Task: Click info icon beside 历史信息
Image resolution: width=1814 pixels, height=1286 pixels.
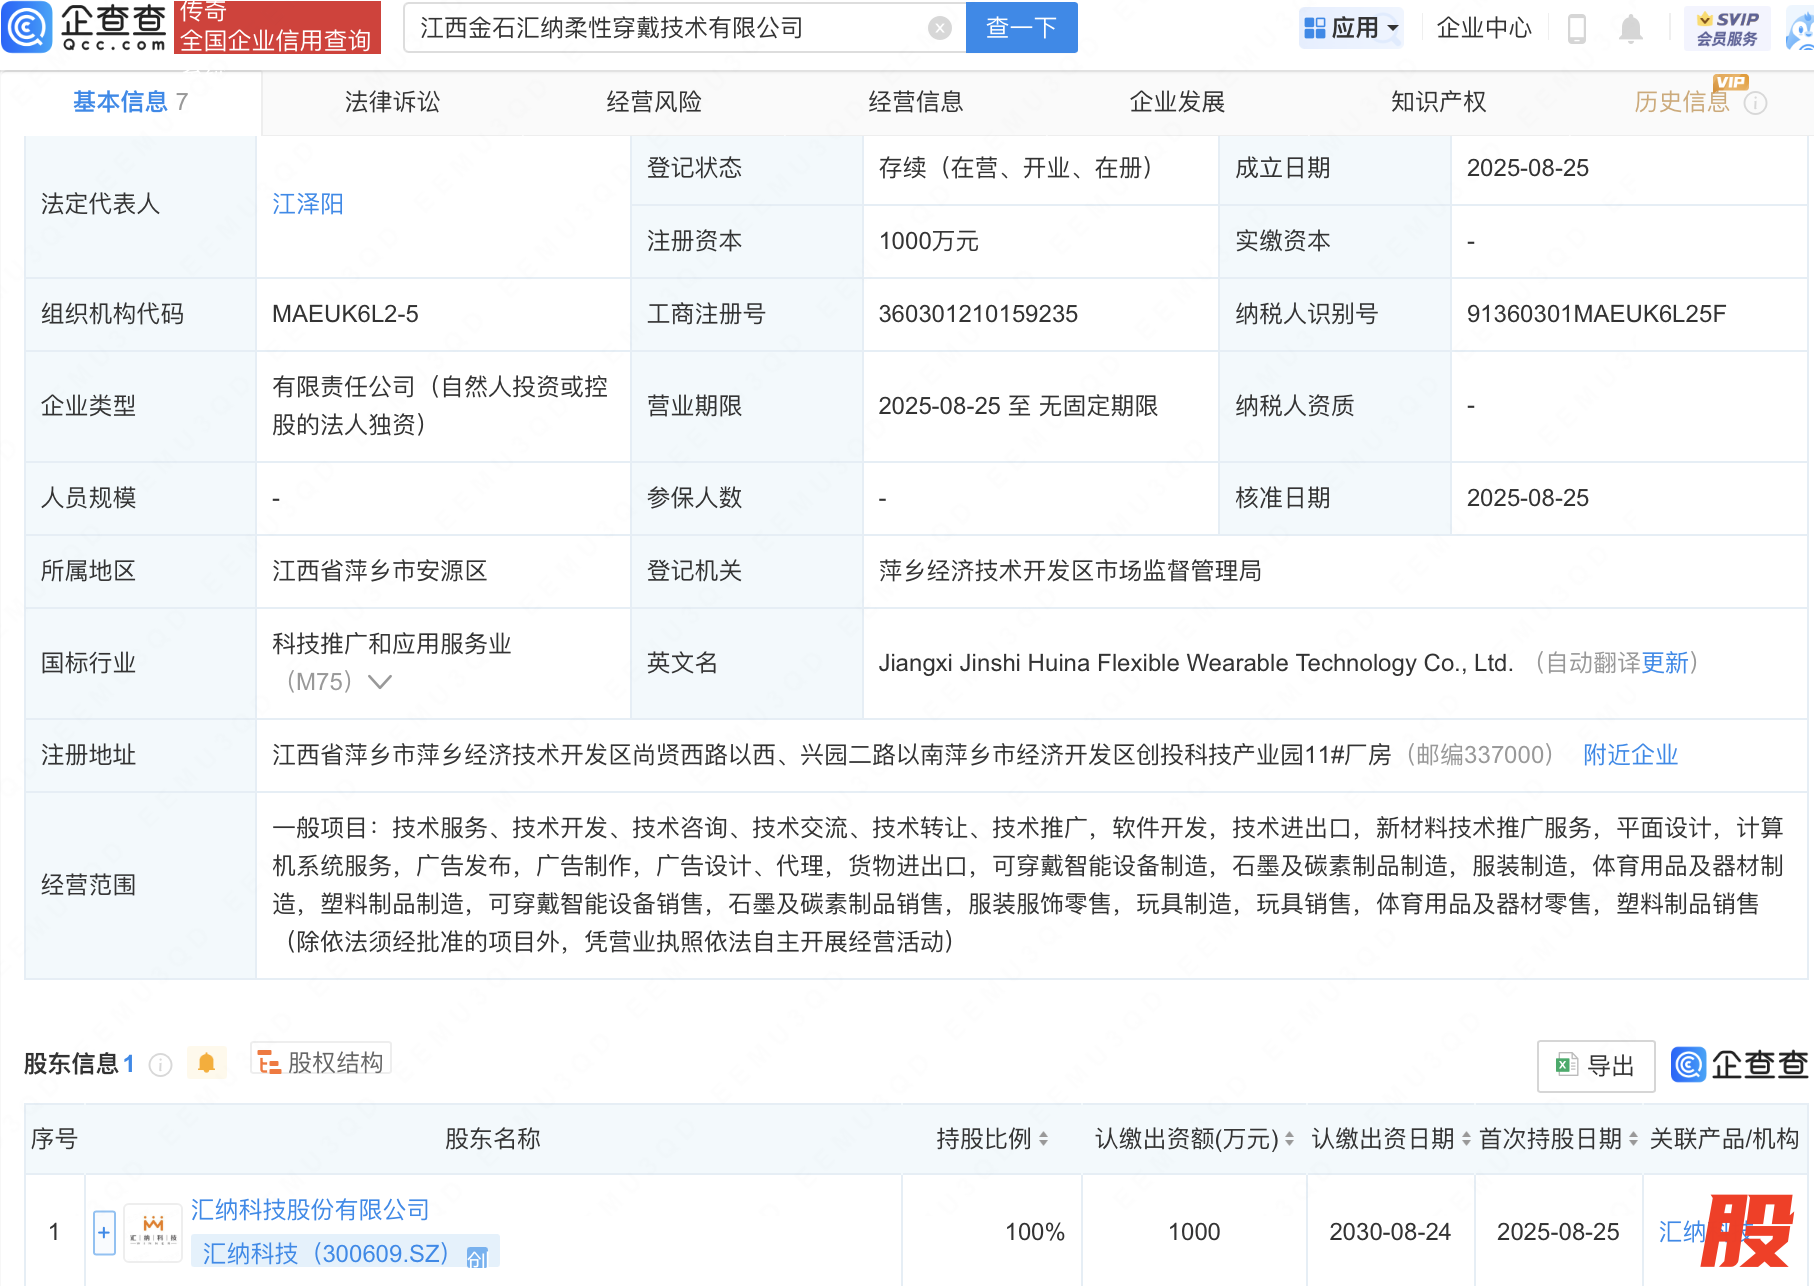Action: tap(1756, 103)
